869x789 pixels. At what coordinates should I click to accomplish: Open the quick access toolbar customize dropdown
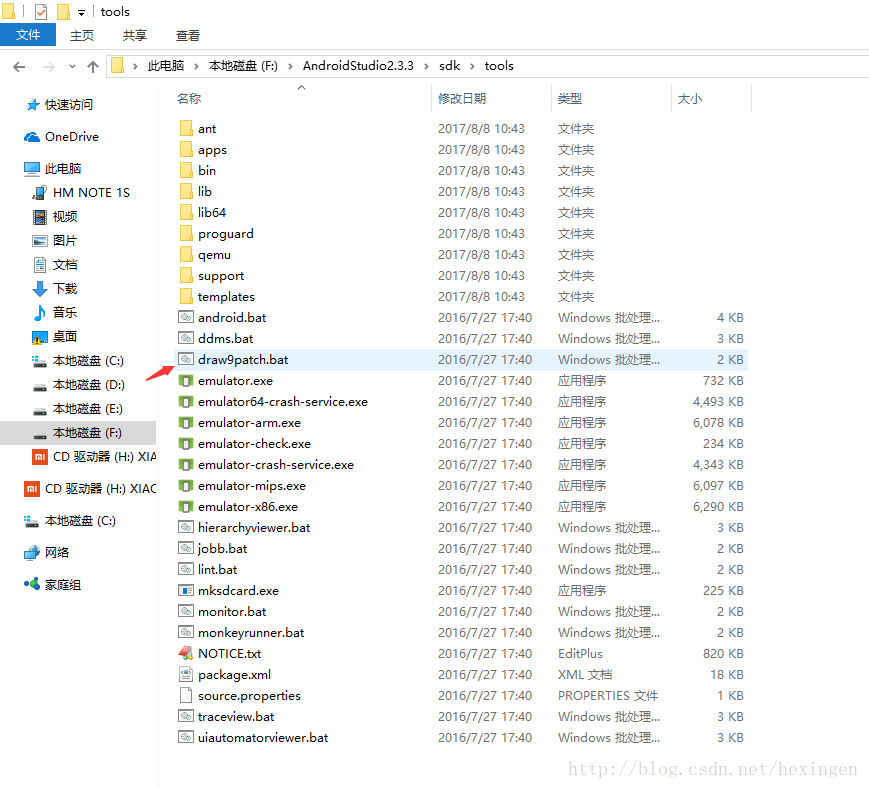point(81,12)
